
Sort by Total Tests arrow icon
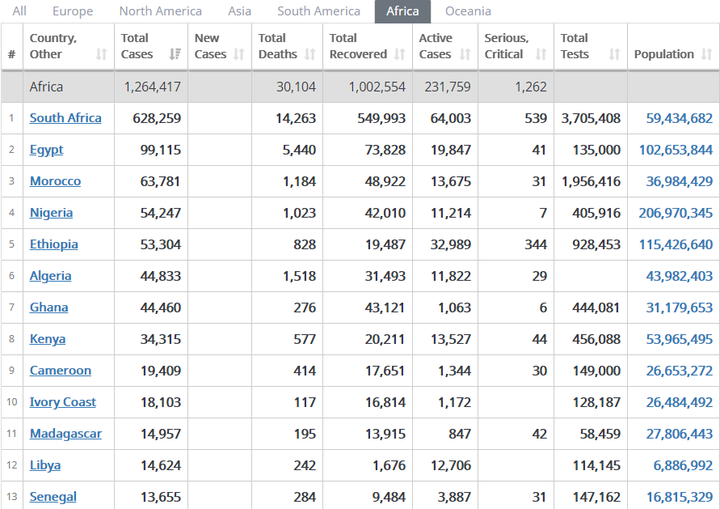tap(614, 55)
